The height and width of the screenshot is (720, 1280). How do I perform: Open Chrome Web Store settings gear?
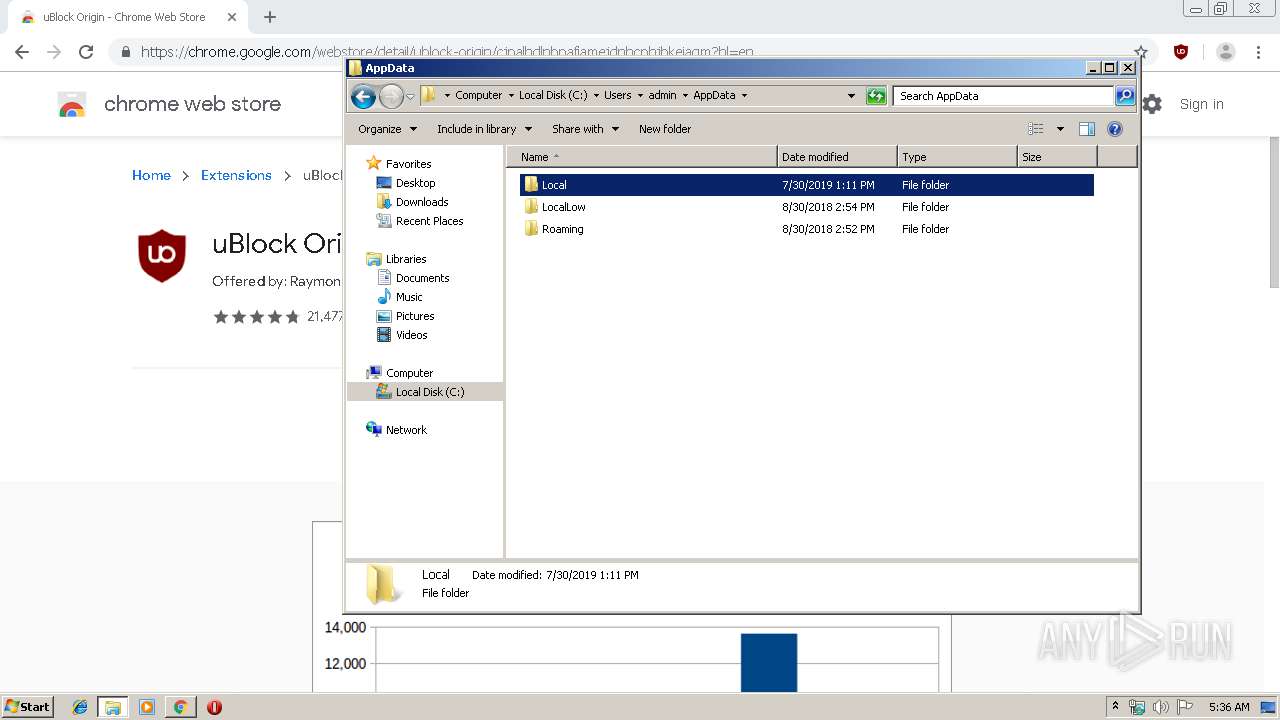[1152, 104]
